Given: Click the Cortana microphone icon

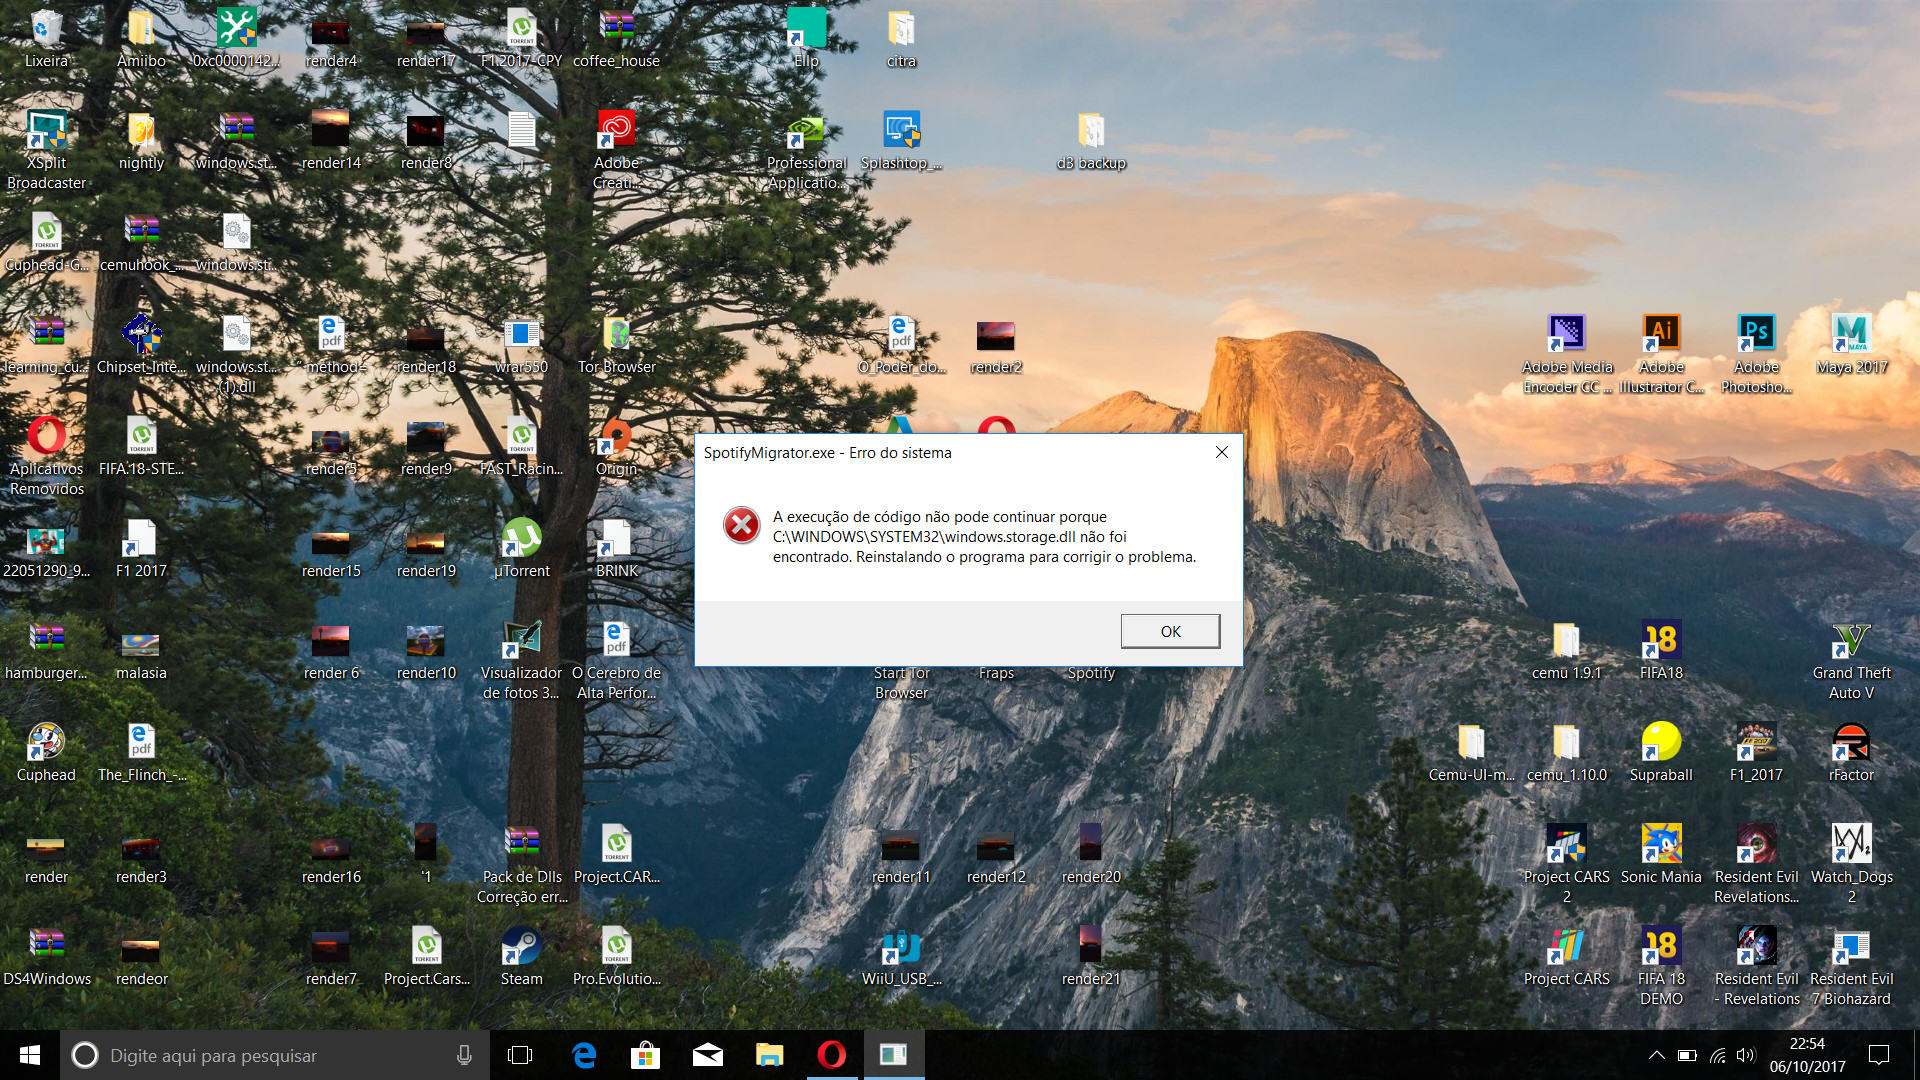Looking at the screenshot, I should coord(464,1055).
